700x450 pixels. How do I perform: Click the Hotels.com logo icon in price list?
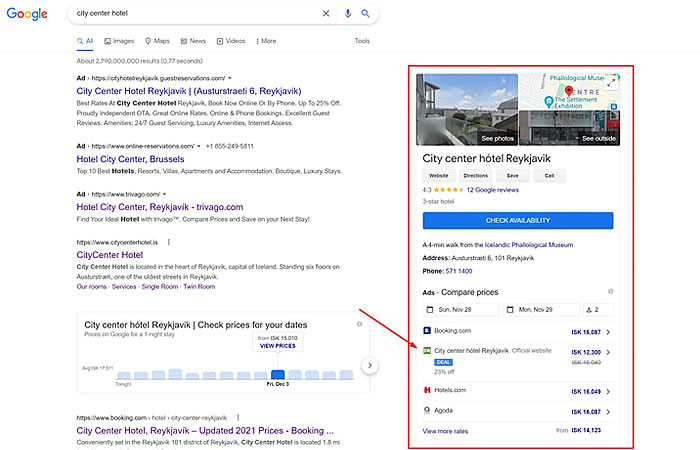click(427, 390)
